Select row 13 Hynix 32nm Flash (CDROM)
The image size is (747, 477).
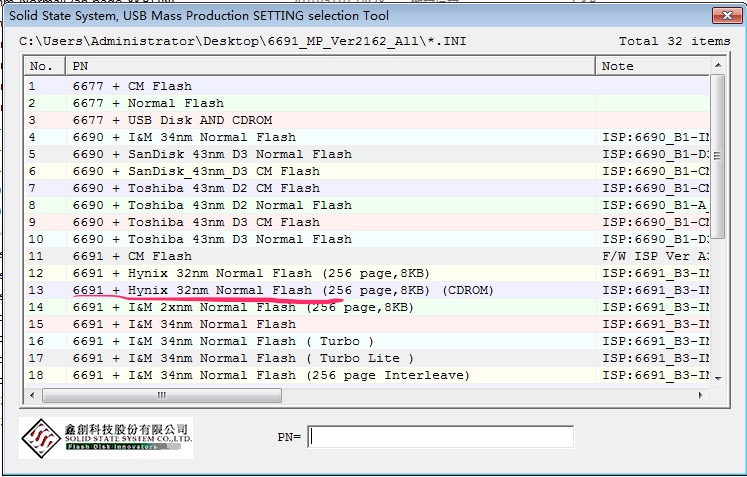click(367, 290)
